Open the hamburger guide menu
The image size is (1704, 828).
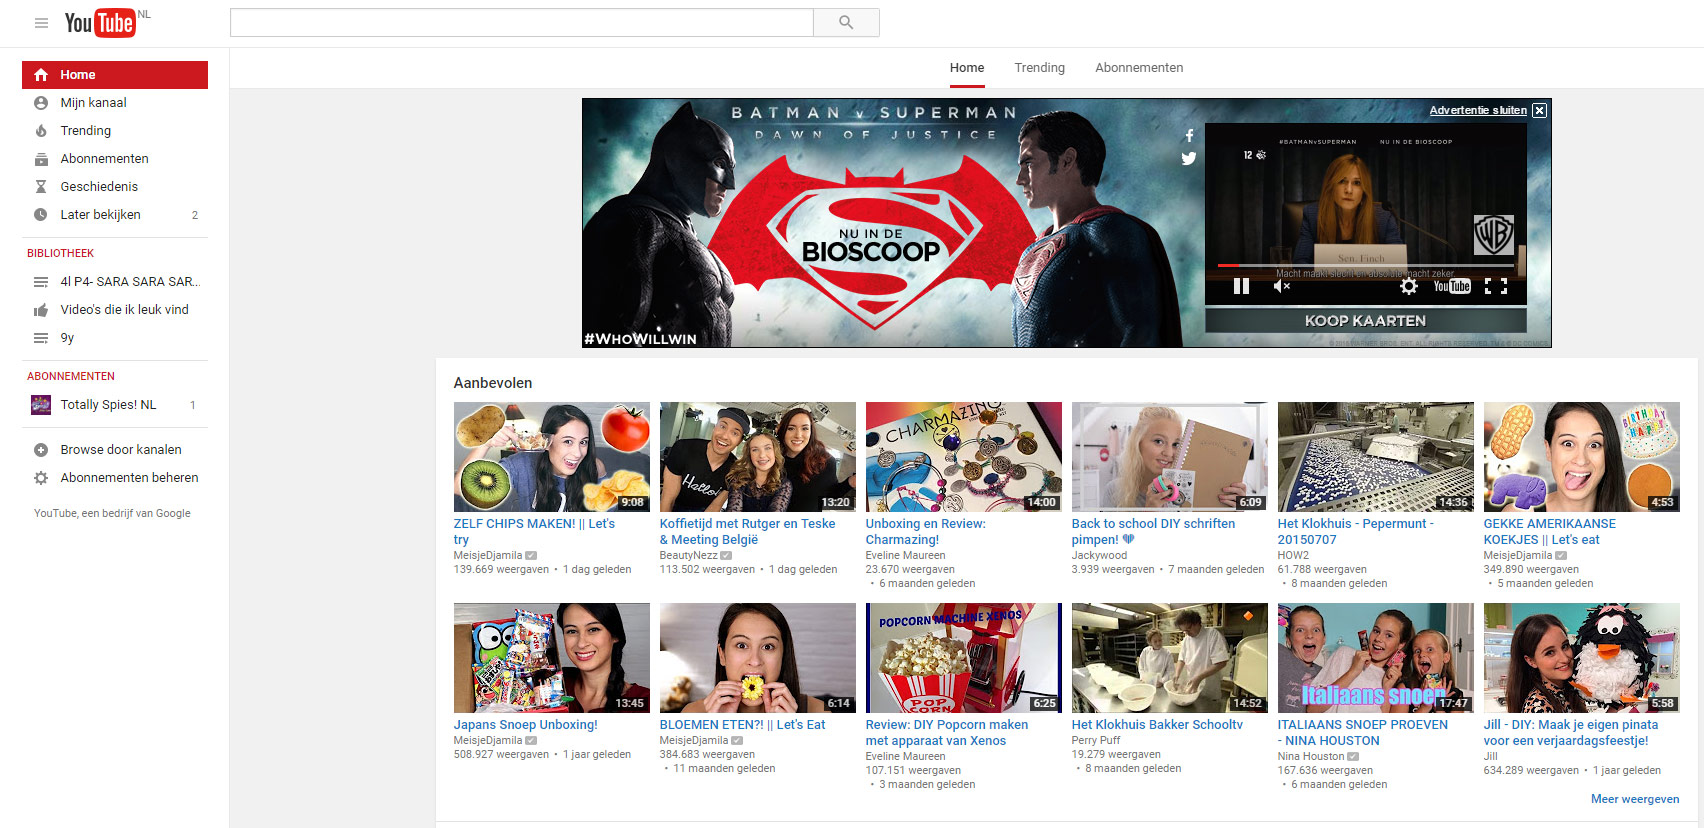pos(41,23)
